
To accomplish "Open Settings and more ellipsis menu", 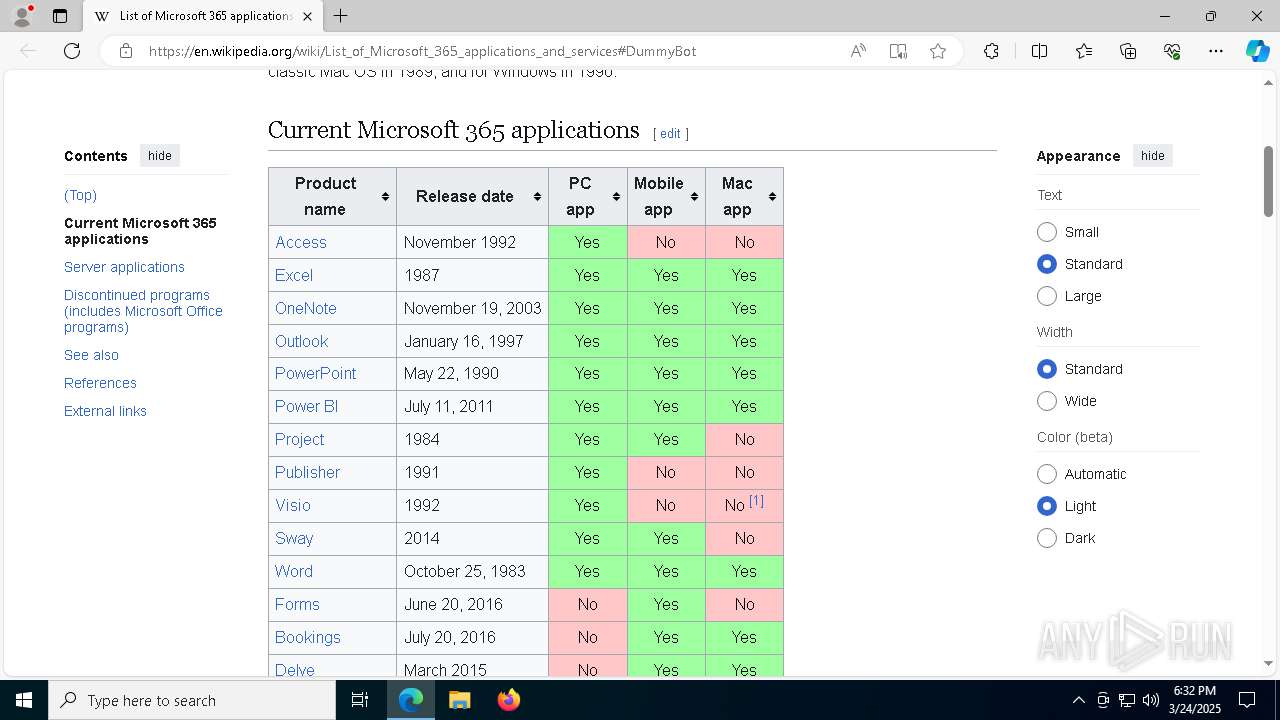I will pyautogui.click(x=1216, y=51).
